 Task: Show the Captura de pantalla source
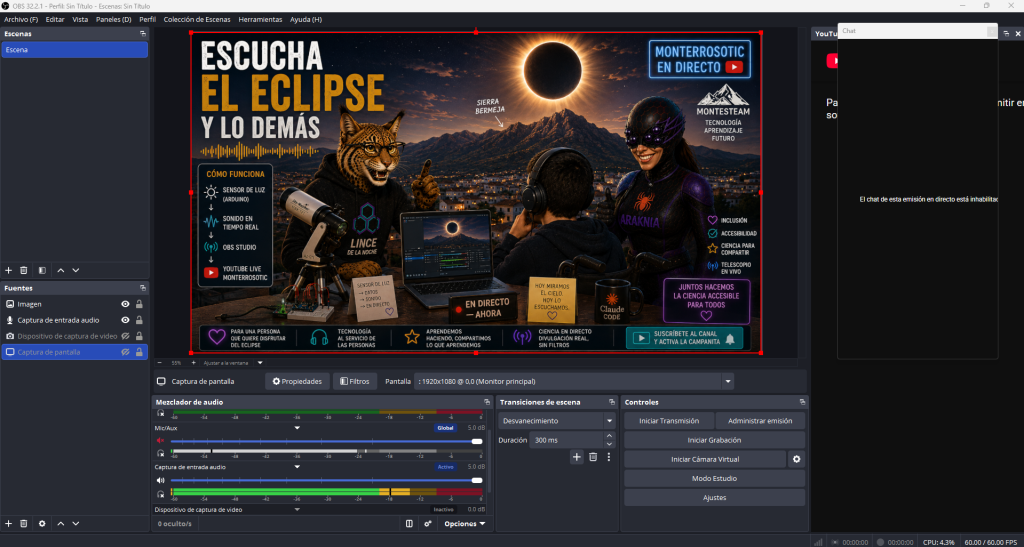coord(125,352)
